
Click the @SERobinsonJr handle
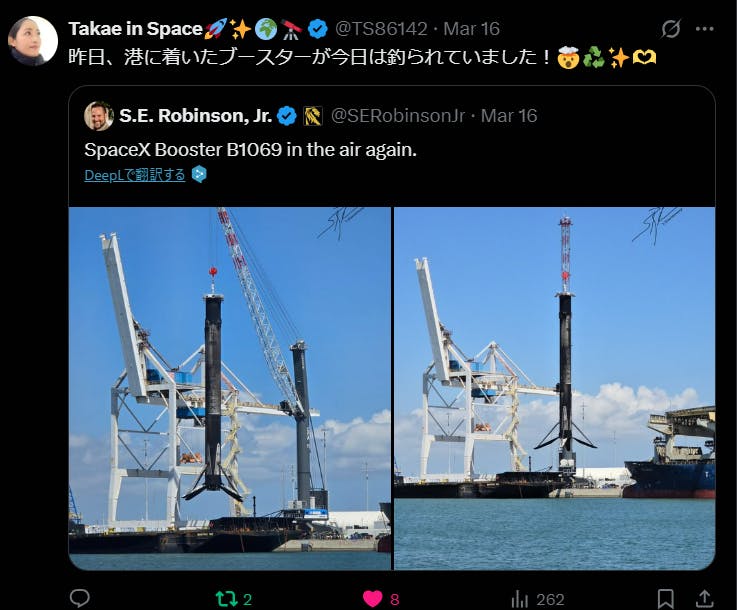pos(398,116)
